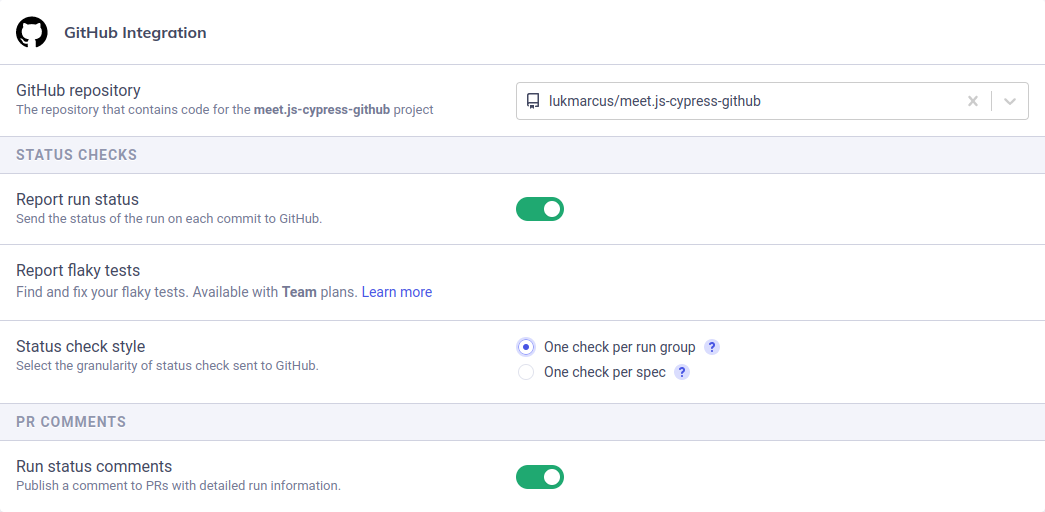The width and height of the screenshot is (1045, 512).
Task: Click the 'The repository that contains code' description
Action: pyautogui.click(x=225, y=109)
